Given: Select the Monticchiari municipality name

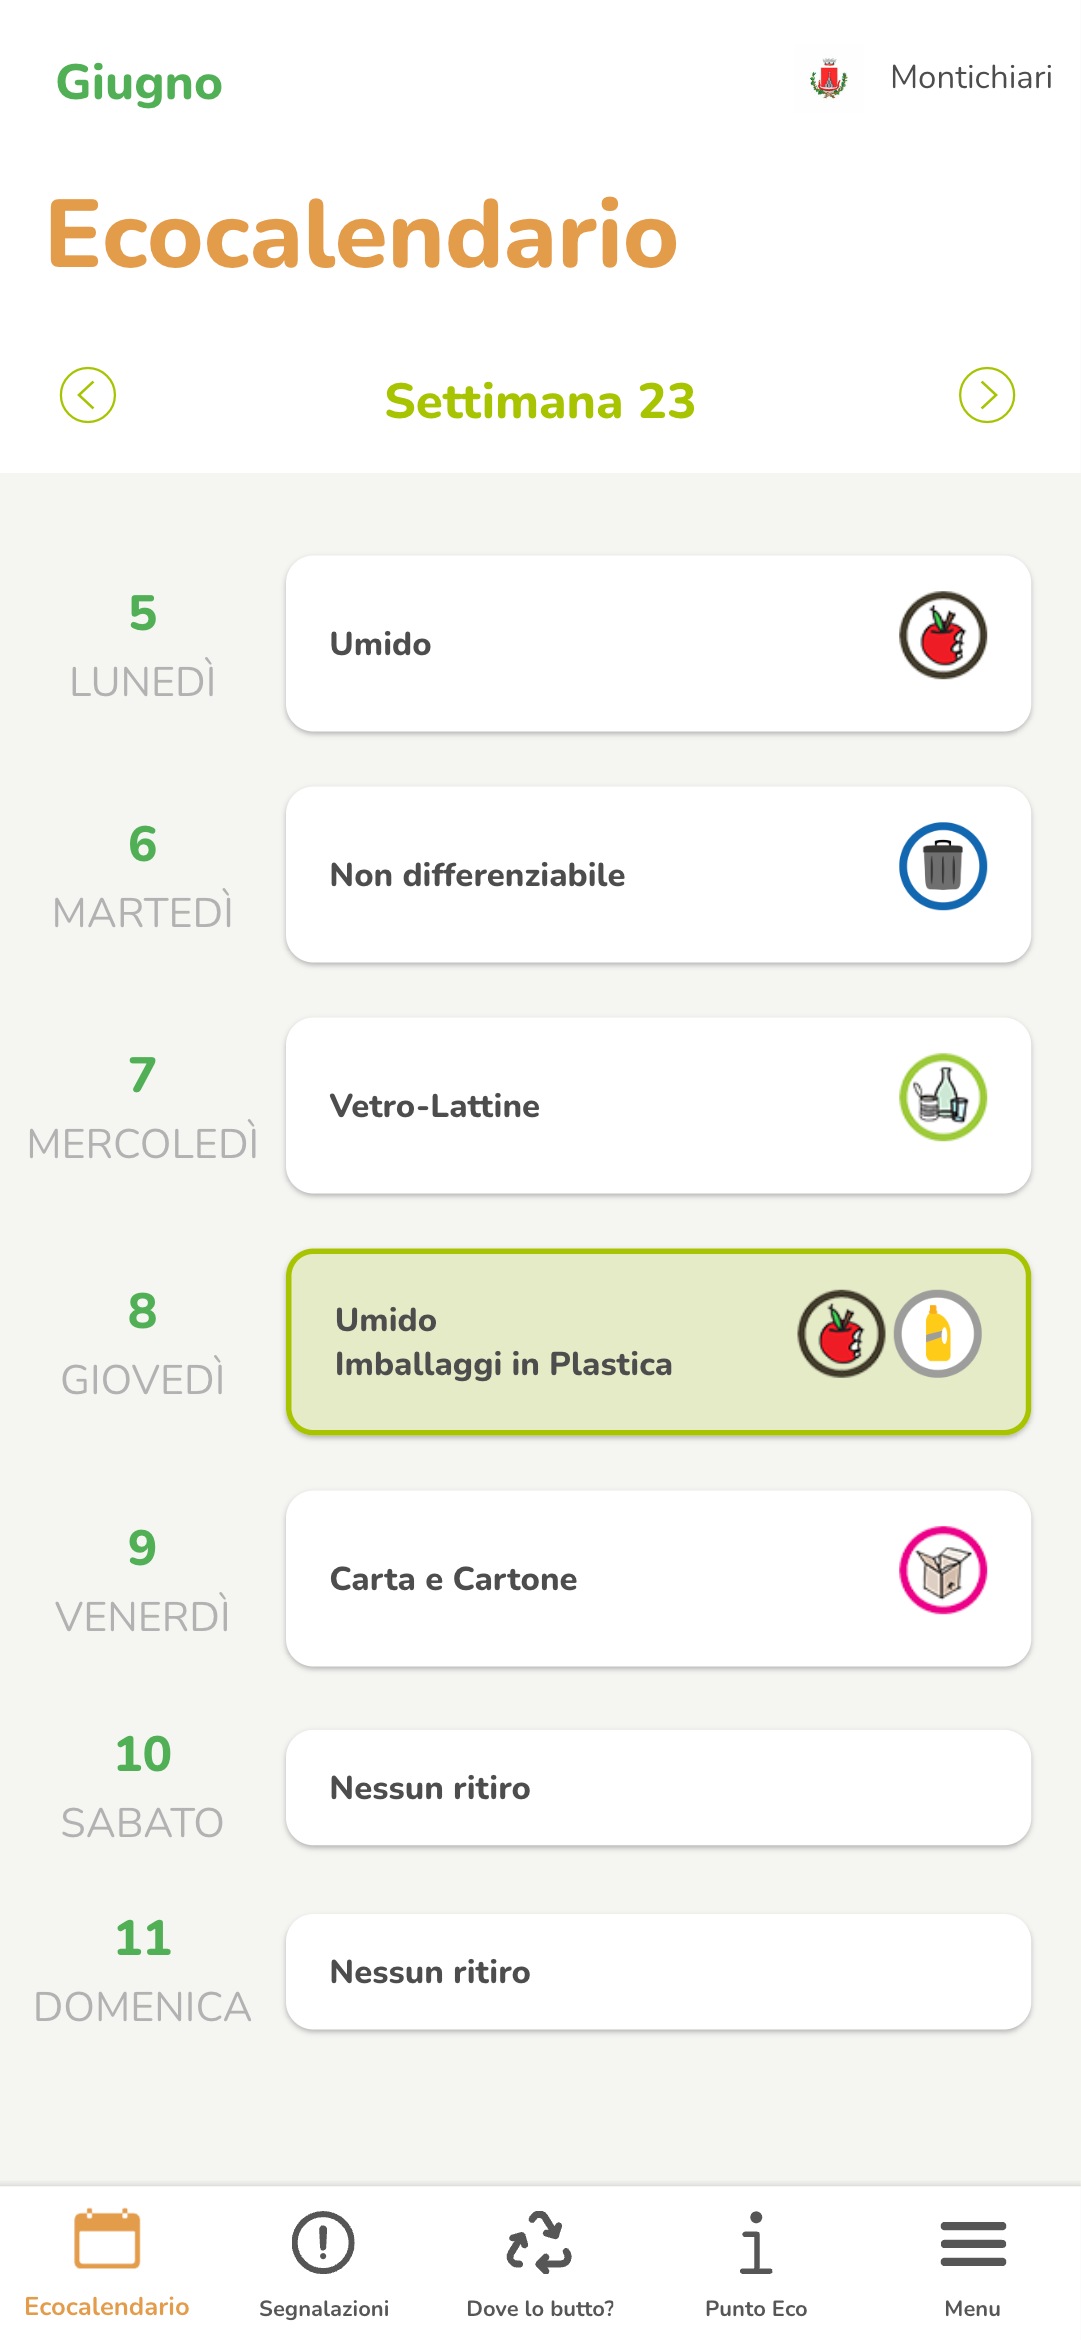Looking at the screenshot, I should coord(971,78).
